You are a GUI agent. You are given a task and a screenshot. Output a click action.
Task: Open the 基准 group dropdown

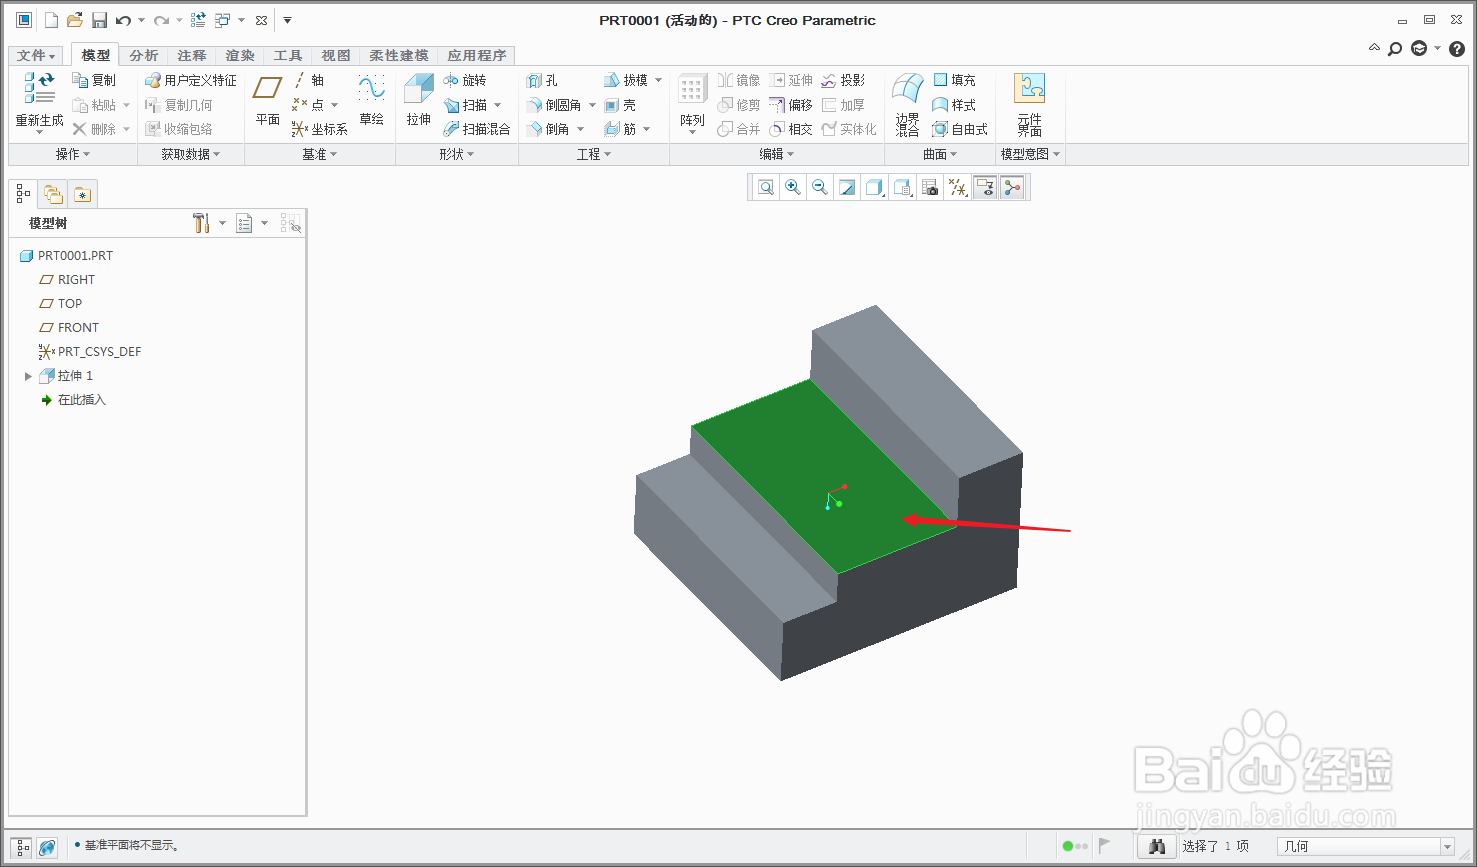320,154
